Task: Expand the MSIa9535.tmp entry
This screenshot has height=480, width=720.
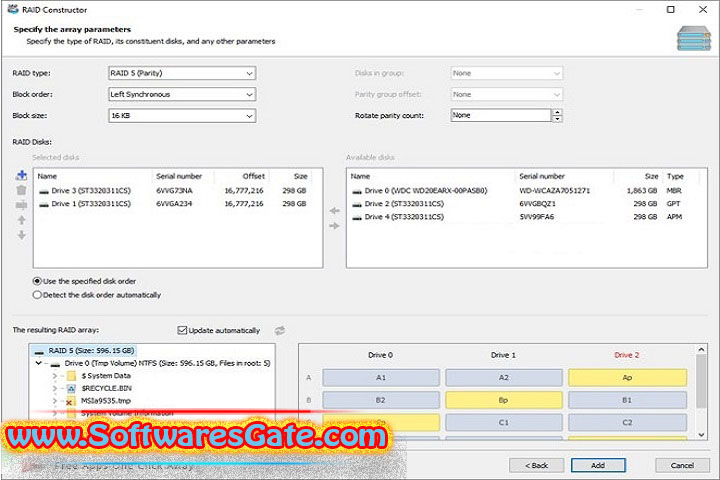Action: [x=55, y=401]
